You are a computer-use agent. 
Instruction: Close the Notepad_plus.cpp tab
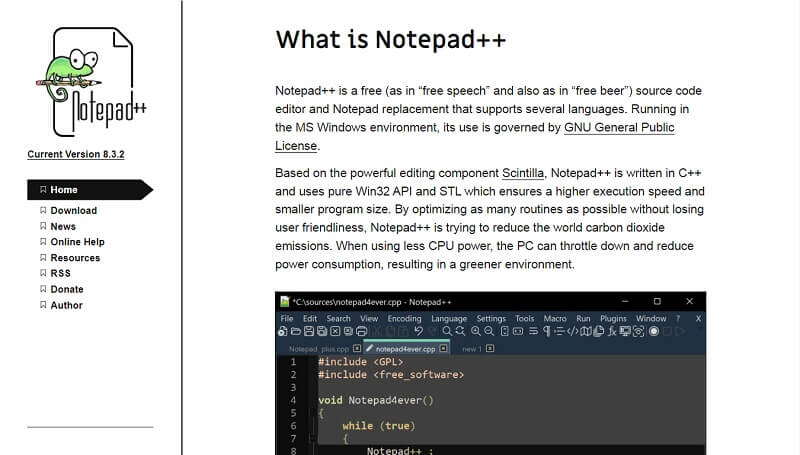357,348
